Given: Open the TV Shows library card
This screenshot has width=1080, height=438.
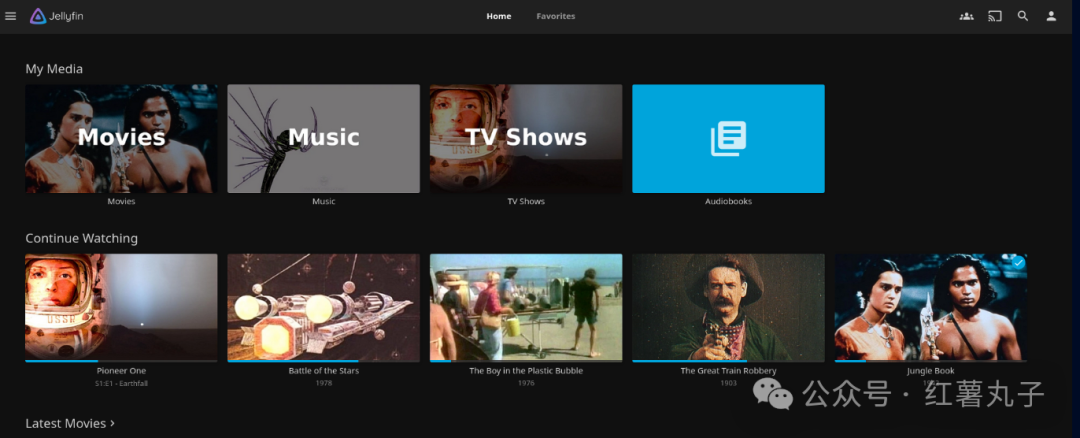Looking at the screenshot, I should [x=526, y=138].
